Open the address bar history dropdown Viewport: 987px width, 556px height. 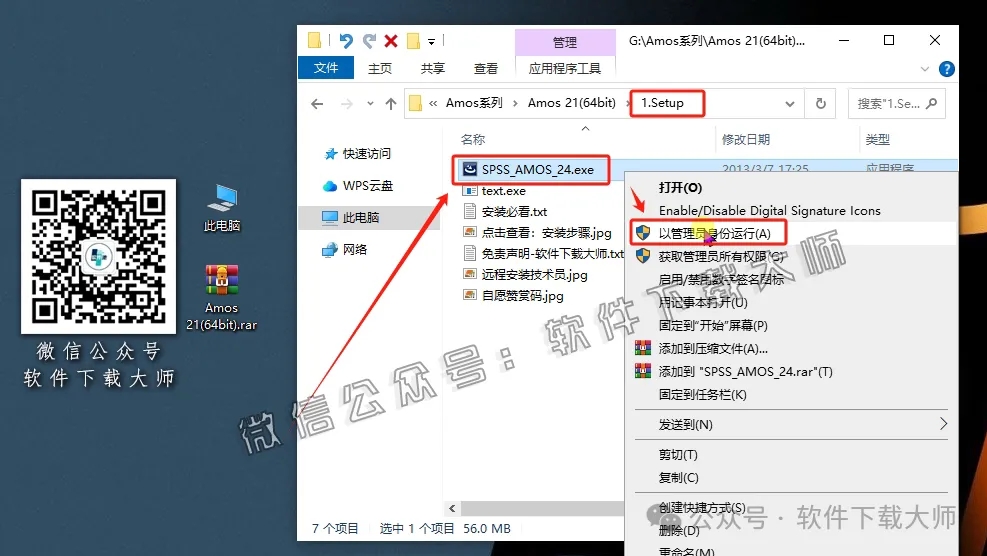click(789, 104)
